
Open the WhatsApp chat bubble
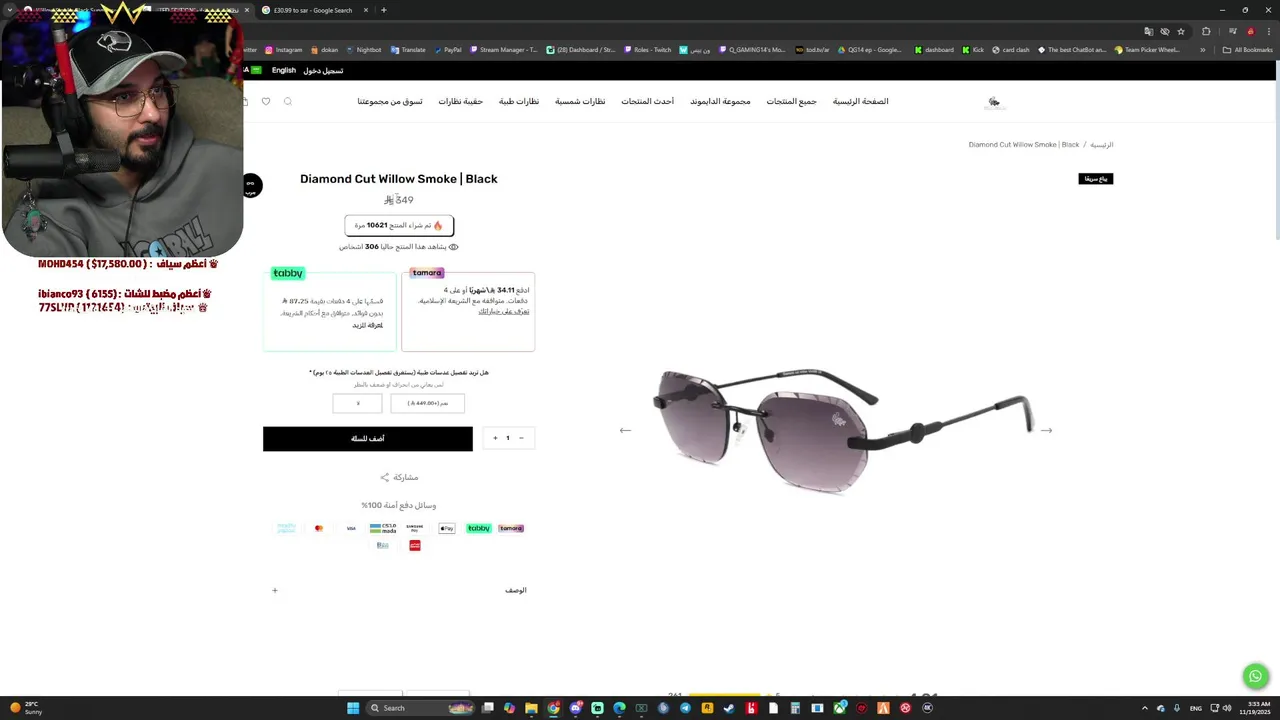[x=1256, y=677]
